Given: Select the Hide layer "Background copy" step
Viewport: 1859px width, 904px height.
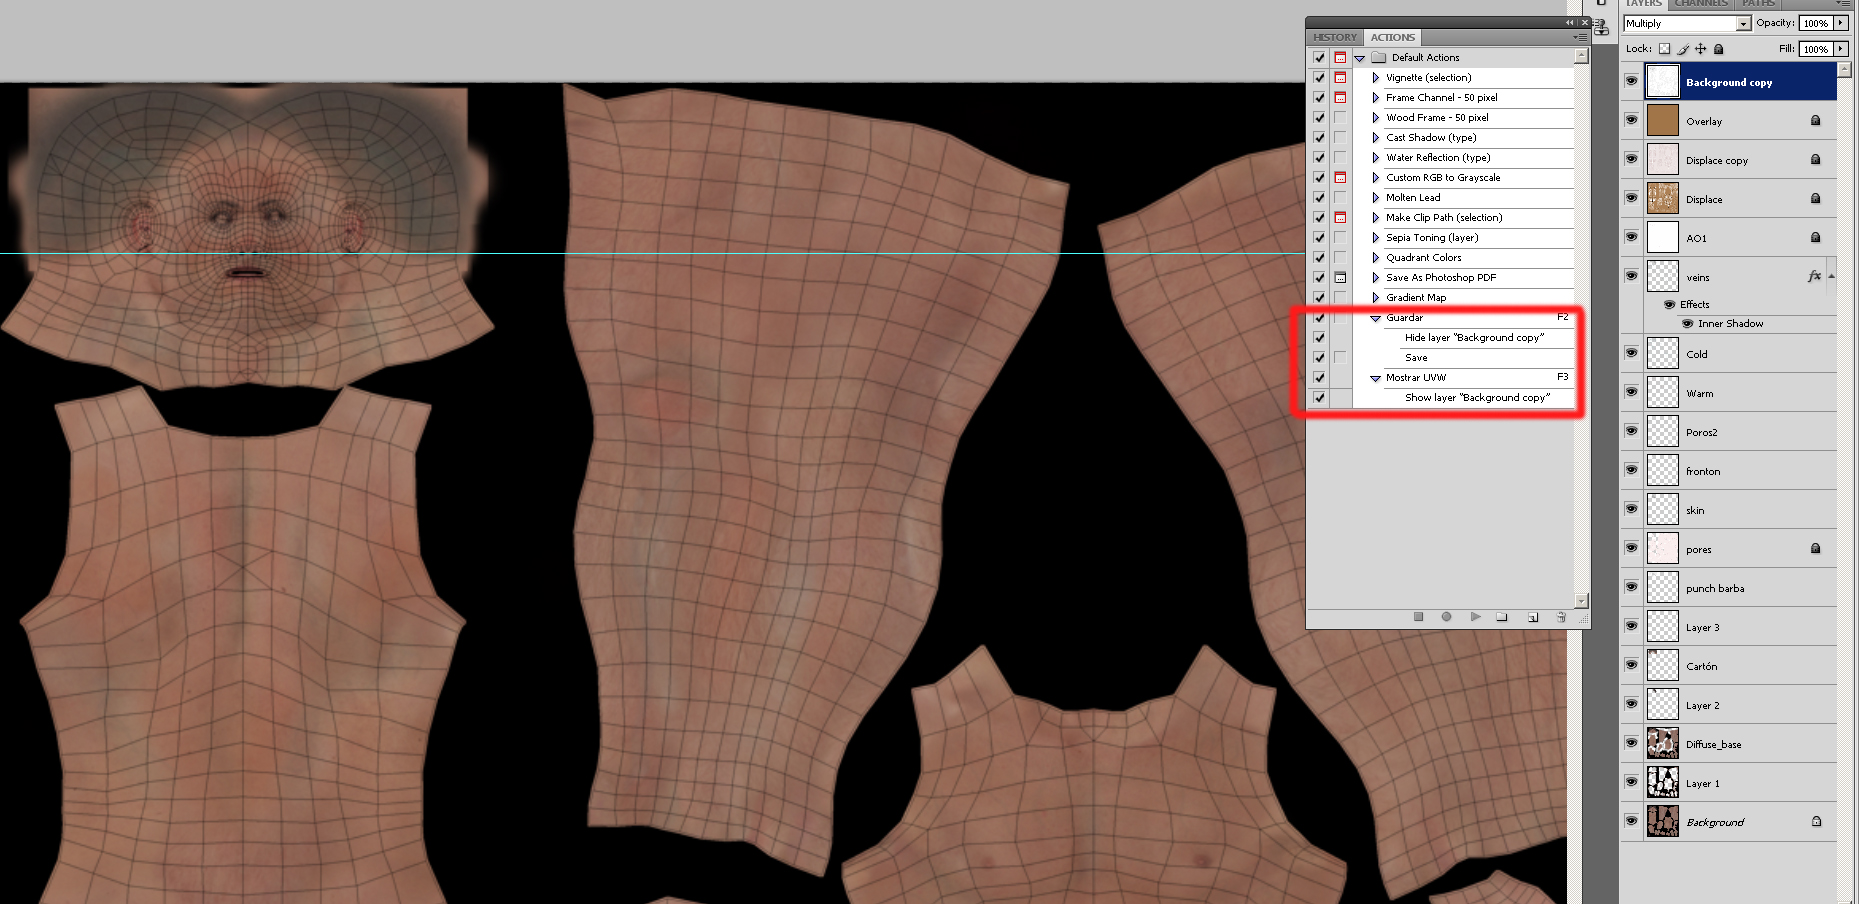Looking at the screenshot, I should 1474,337.
